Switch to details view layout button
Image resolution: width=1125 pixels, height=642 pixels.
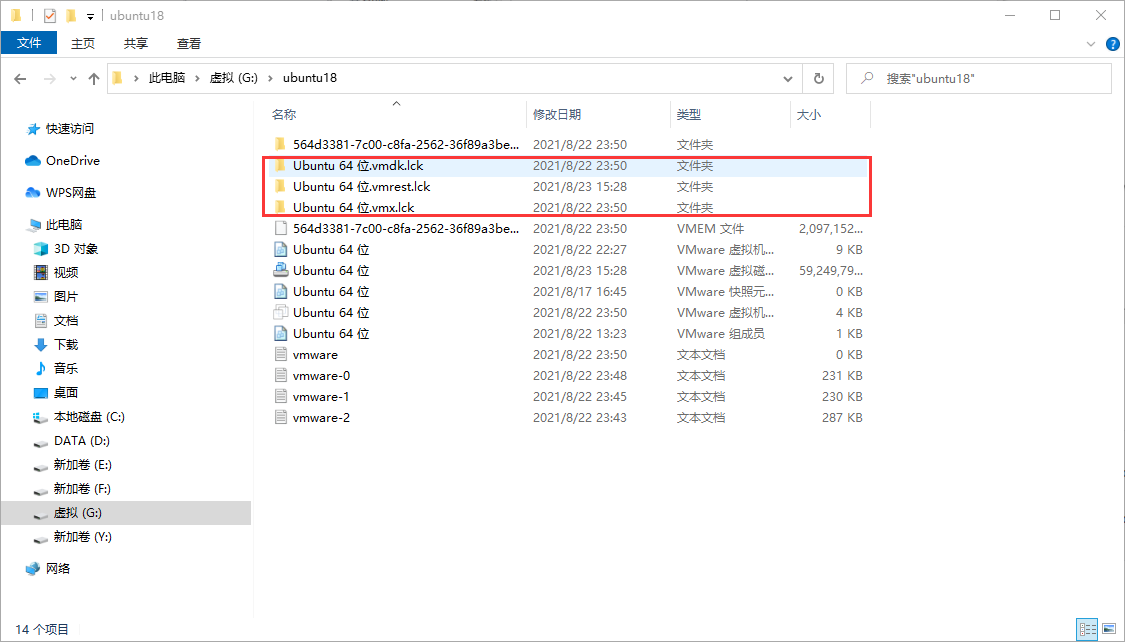click(x=1088, y=630)
